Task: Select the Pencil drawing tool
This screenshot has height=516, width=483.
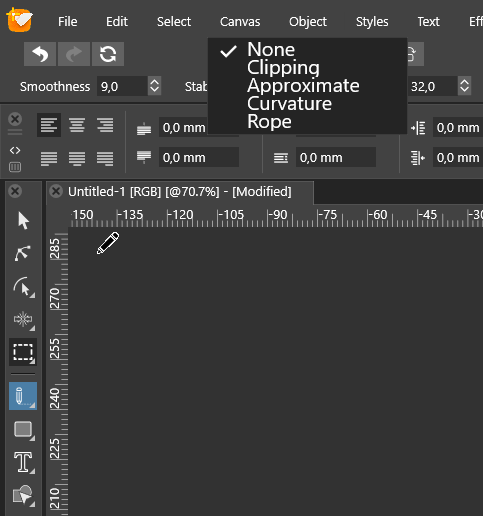Action: [23, 396]
